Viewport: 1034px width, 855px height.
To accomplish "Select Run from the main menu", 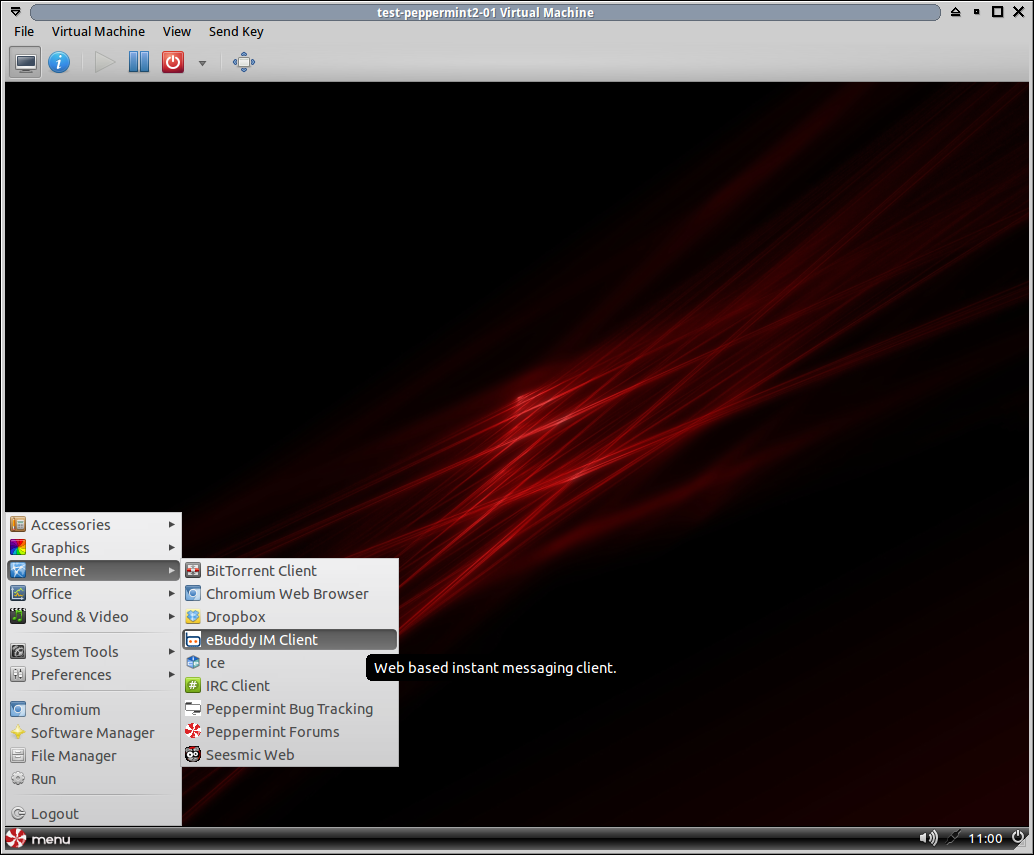I will click(x=93, y=779).
